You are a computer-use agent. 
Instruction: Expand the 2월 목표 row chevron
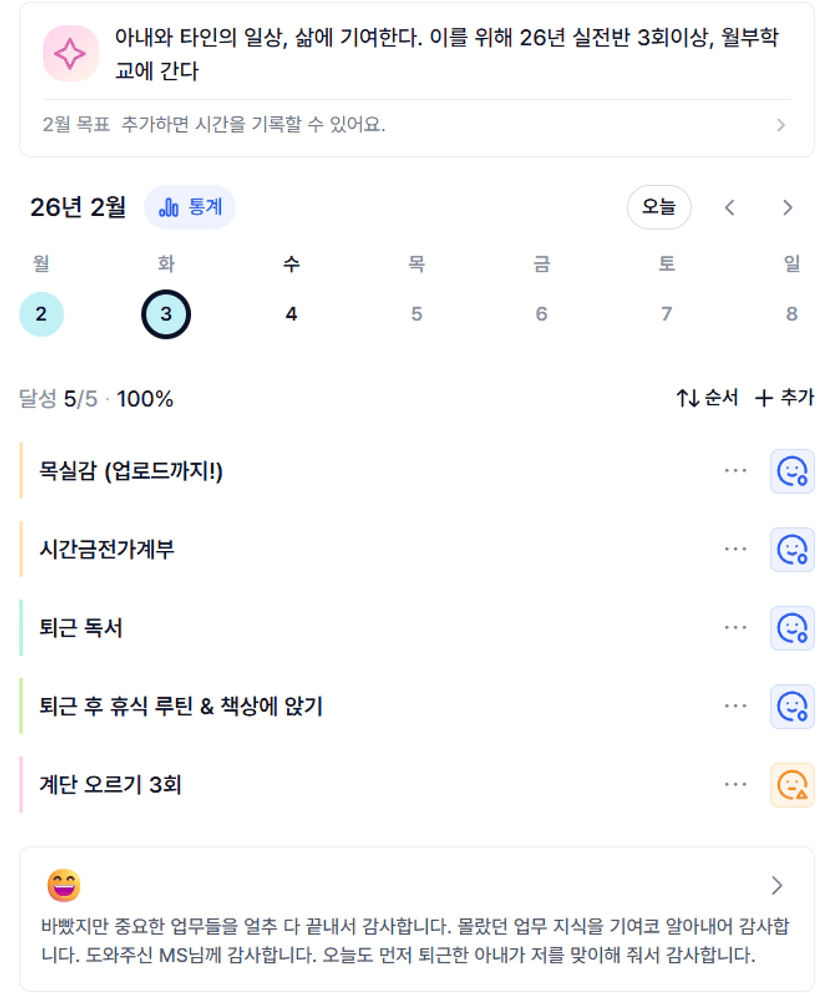(x=781, y=125)
